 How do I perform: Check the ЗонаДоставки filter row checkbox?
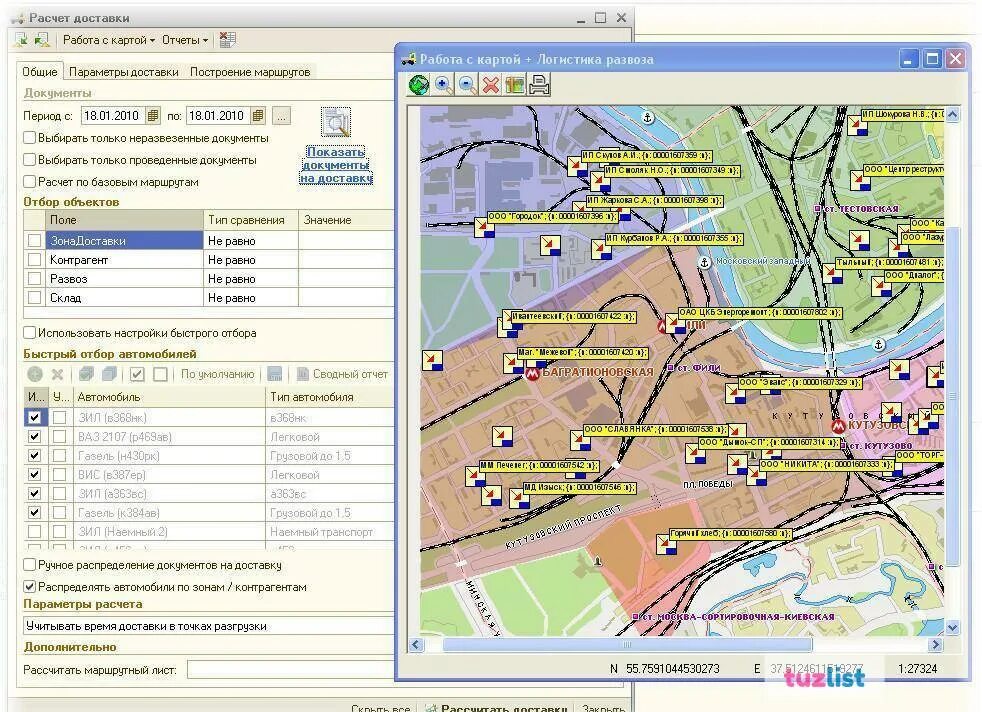[x=34, y=240]
